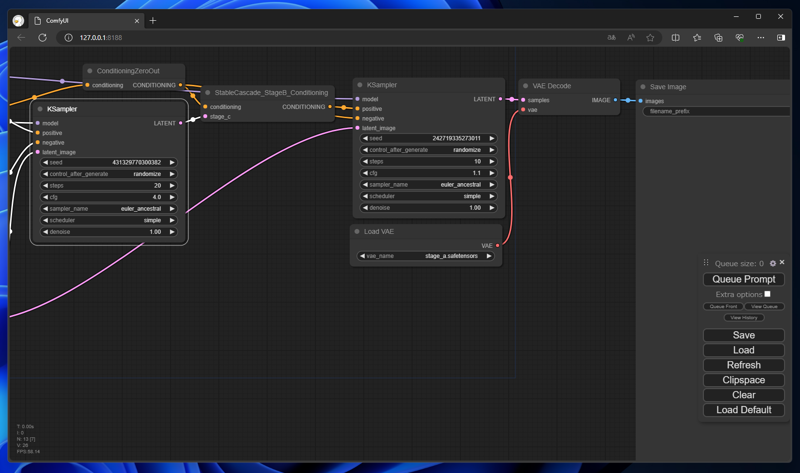Open the control_after_generate dropdown on left KSampler

pos(109,174)
